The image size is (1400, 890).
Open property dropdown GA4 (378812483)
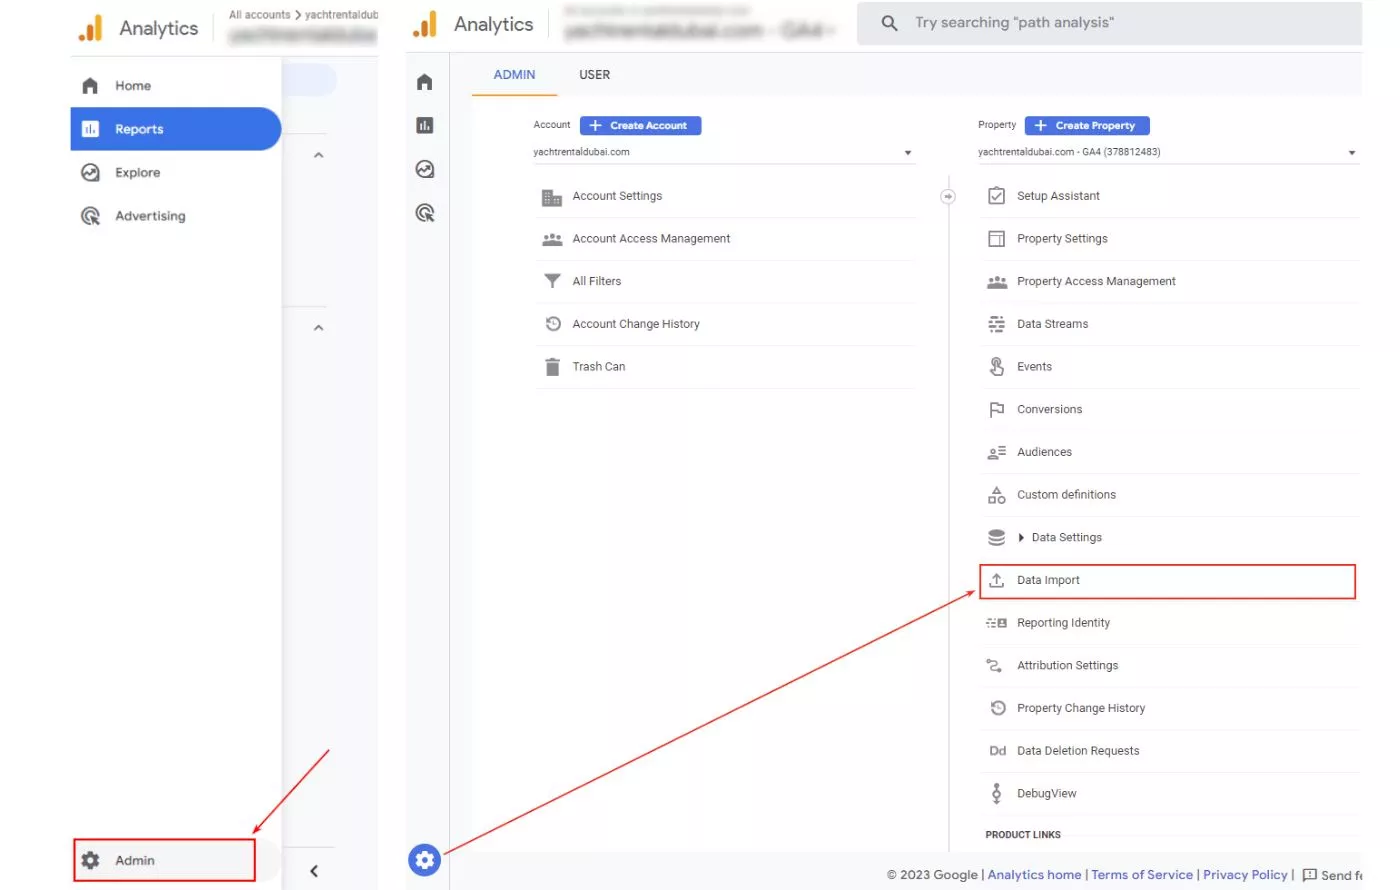pos(1168,152)
